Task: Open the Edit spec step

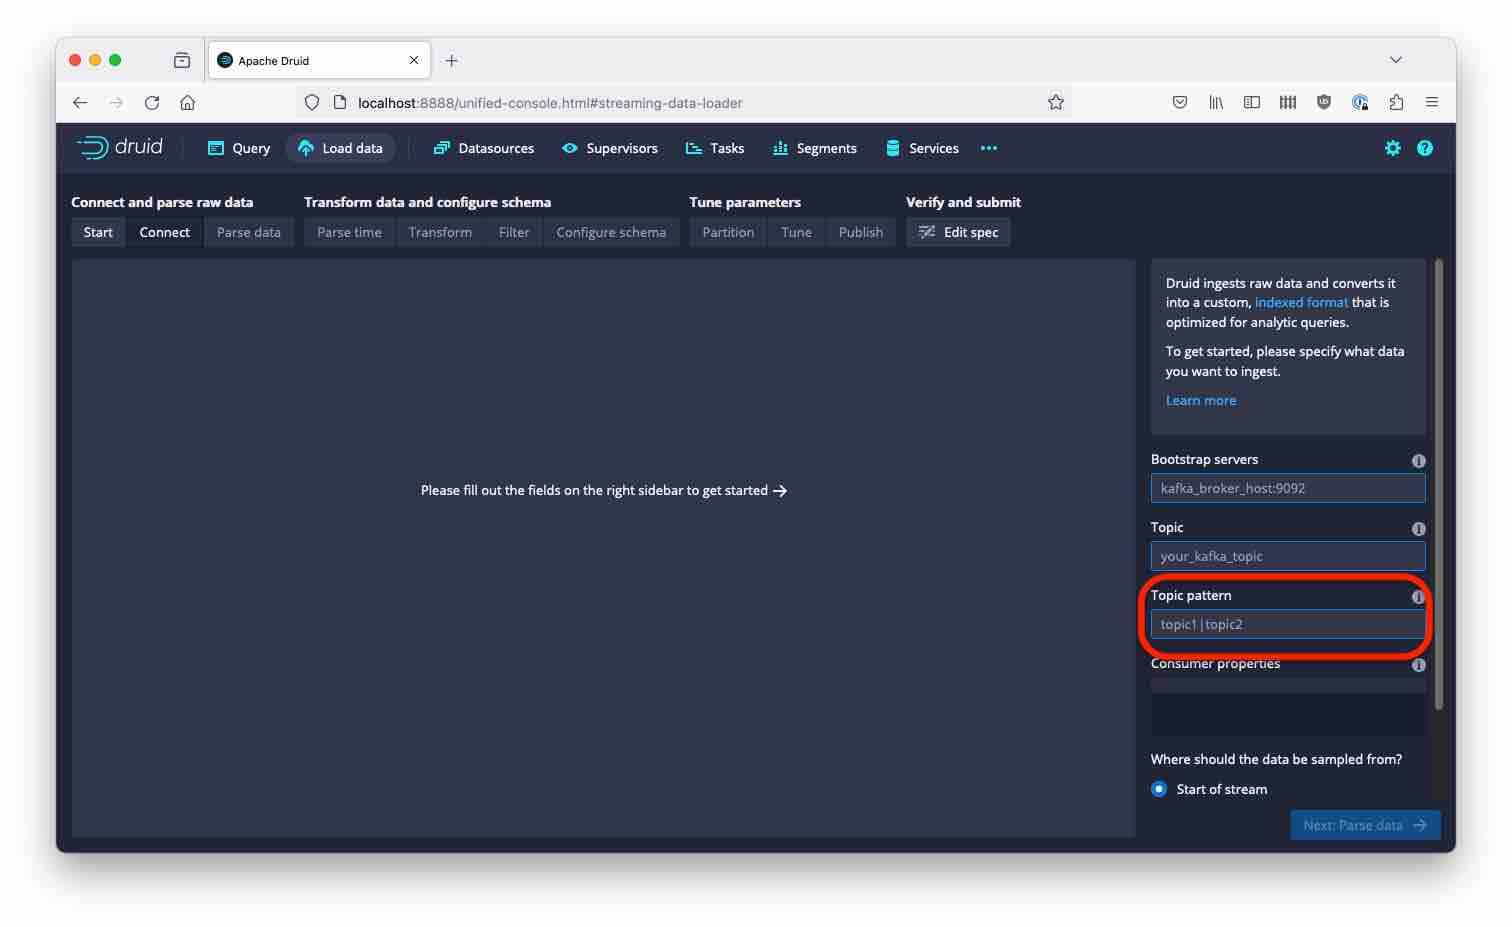Action: click(x=958, y=232)
